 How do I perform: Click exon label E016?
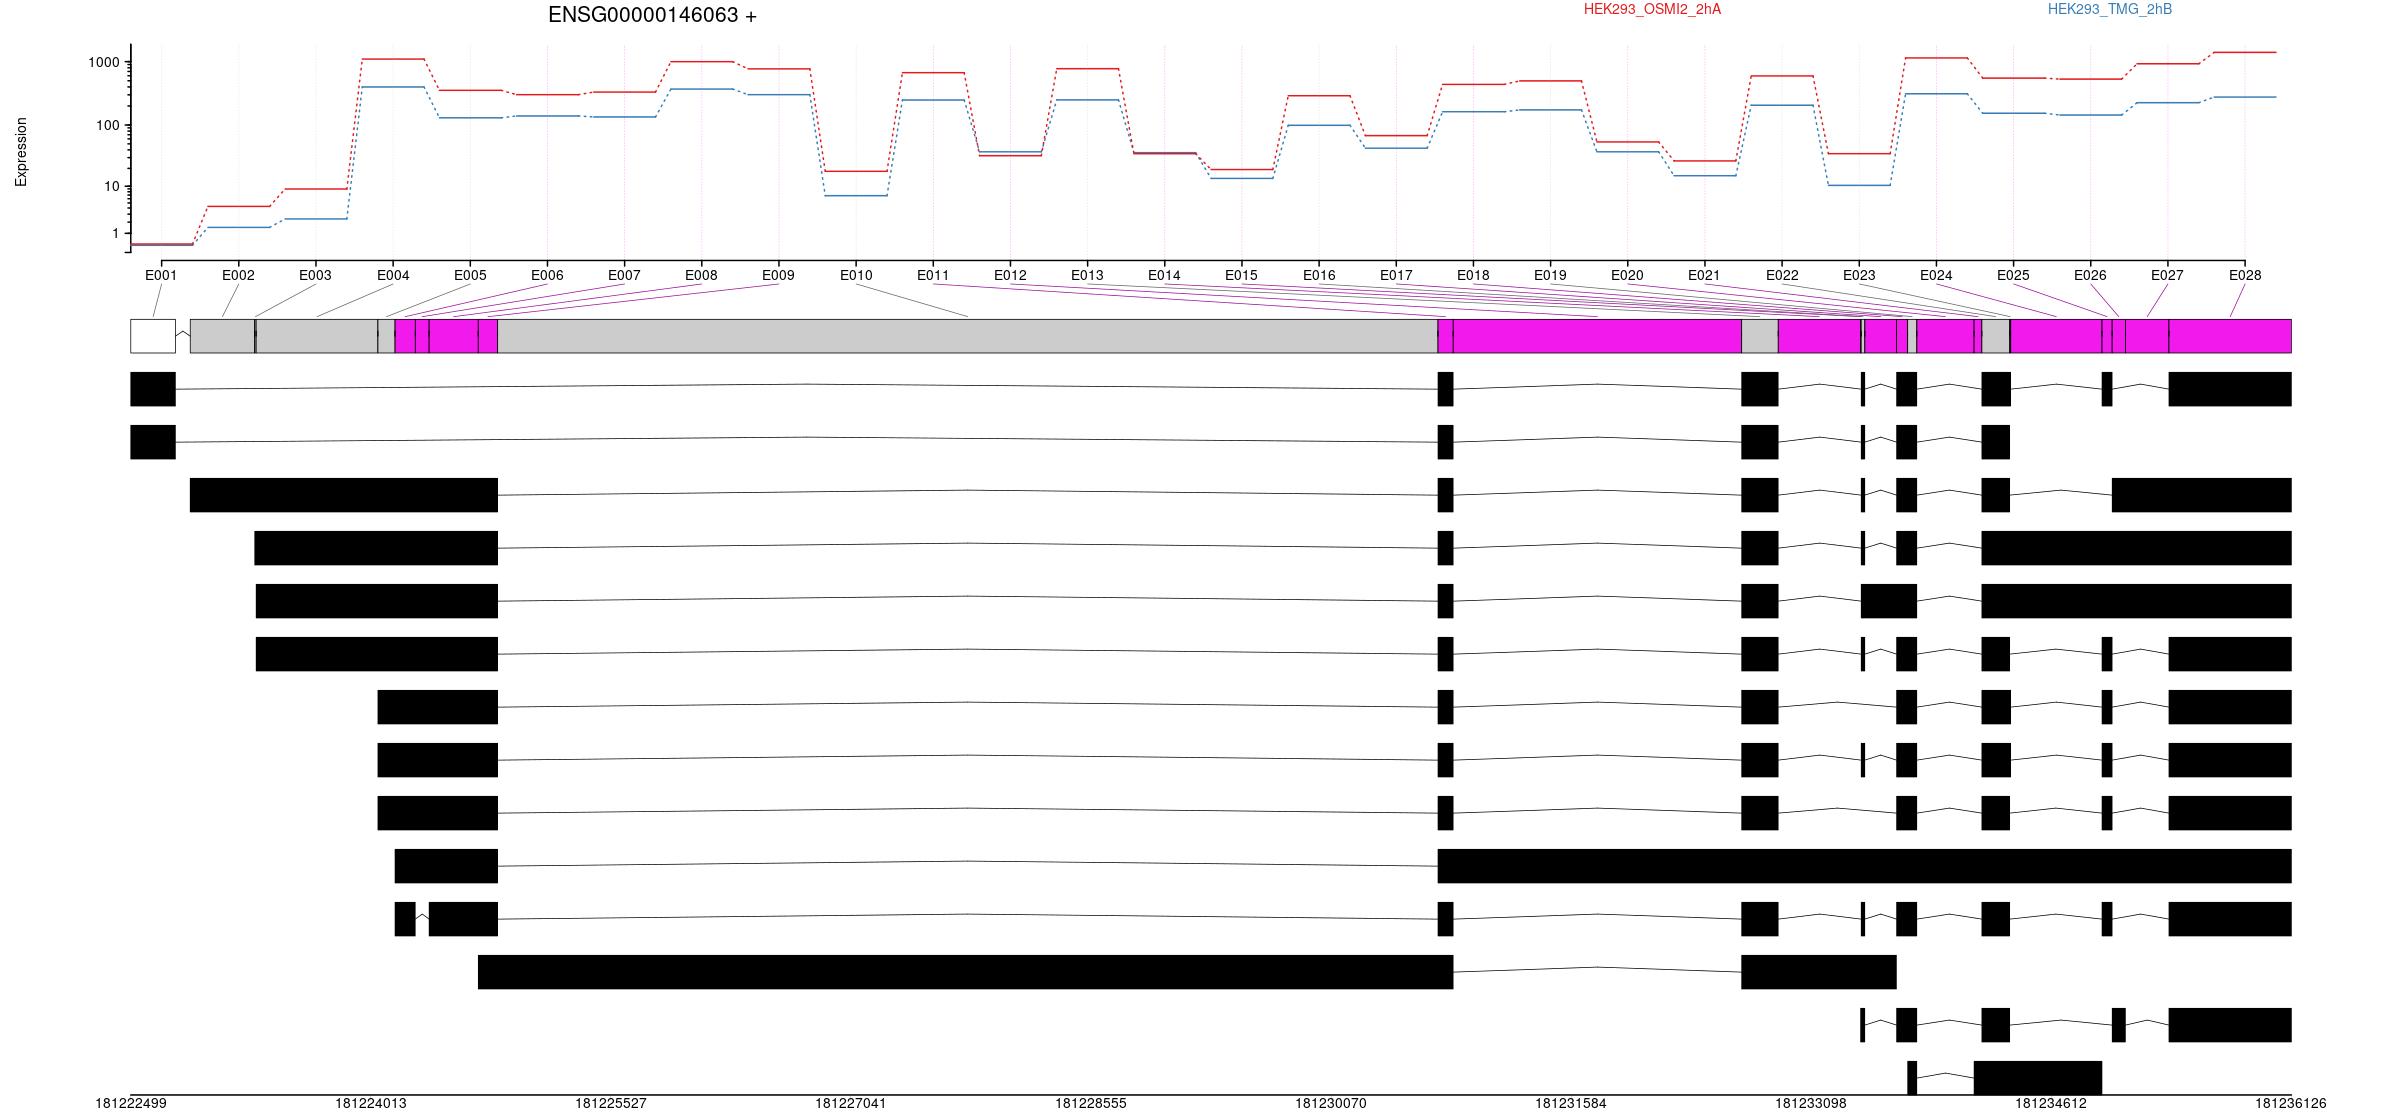tap(1319, 275)
